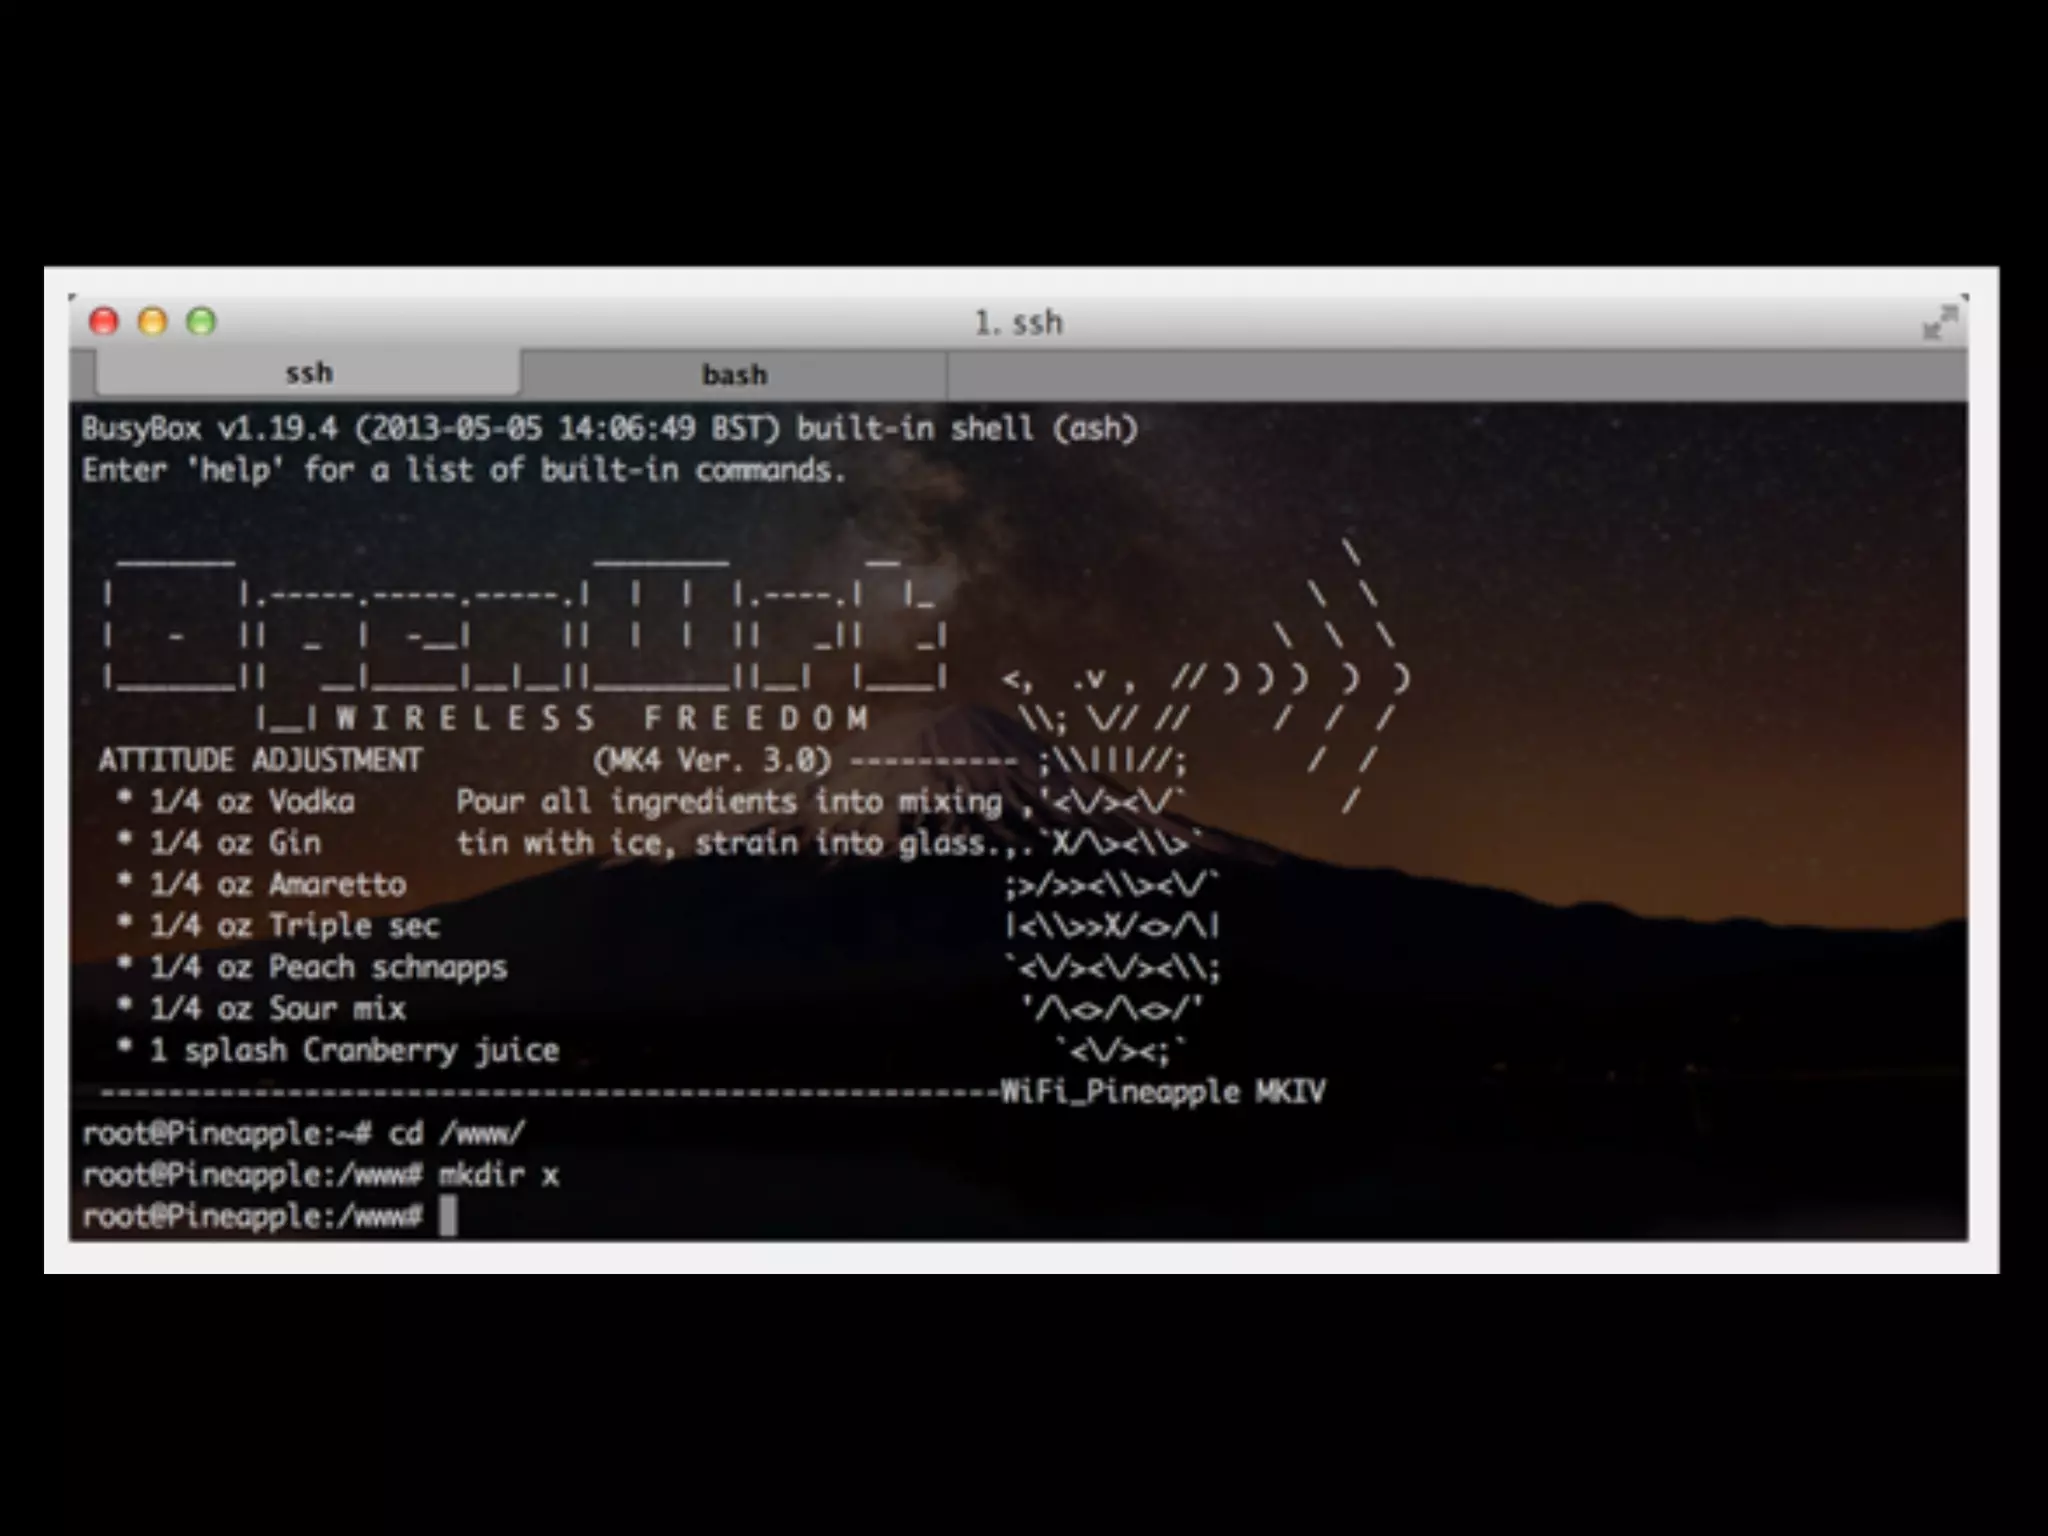Screen dimensions: 2048x1536
Task: Switch to the bash tab
Action: (x=734, y=375)
